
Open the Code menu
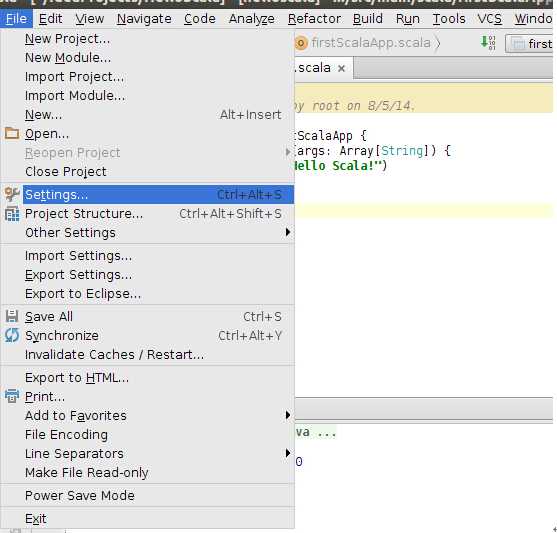(200, 18)
